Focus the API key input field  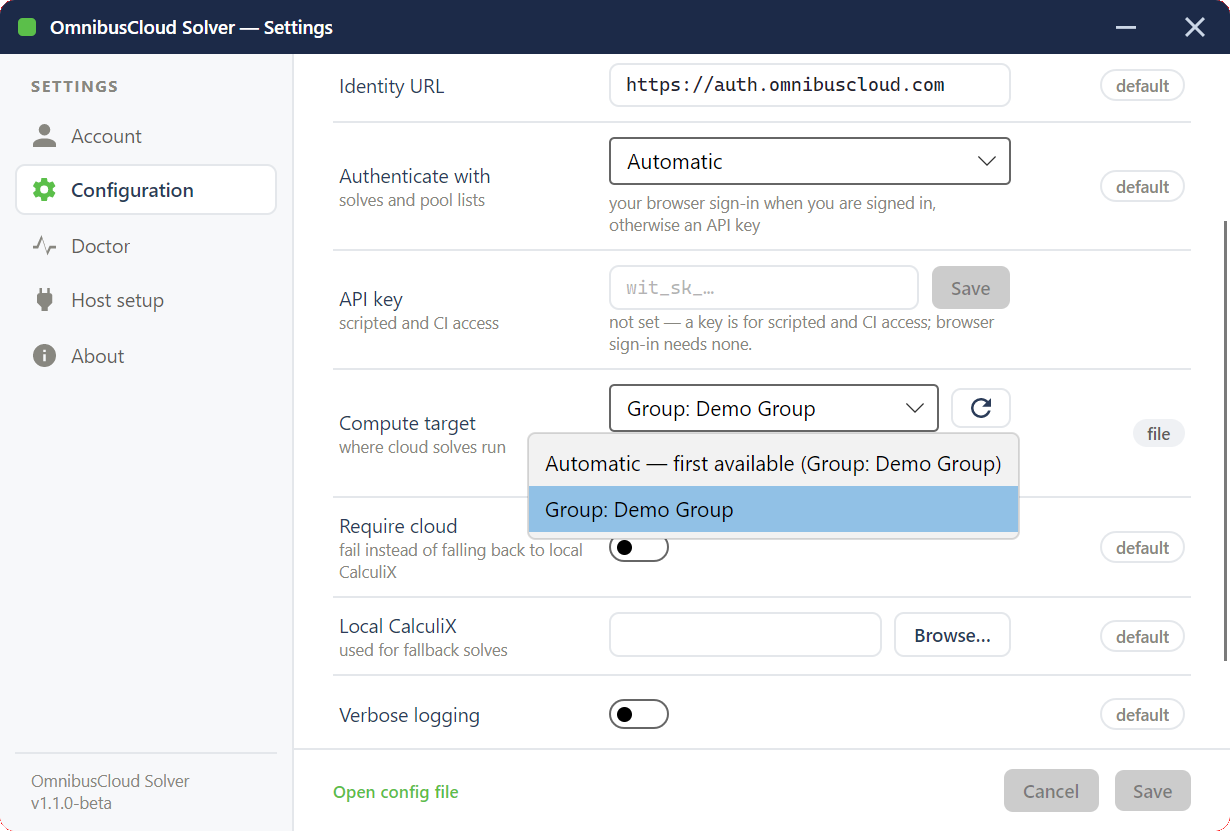tap(764, 288)
